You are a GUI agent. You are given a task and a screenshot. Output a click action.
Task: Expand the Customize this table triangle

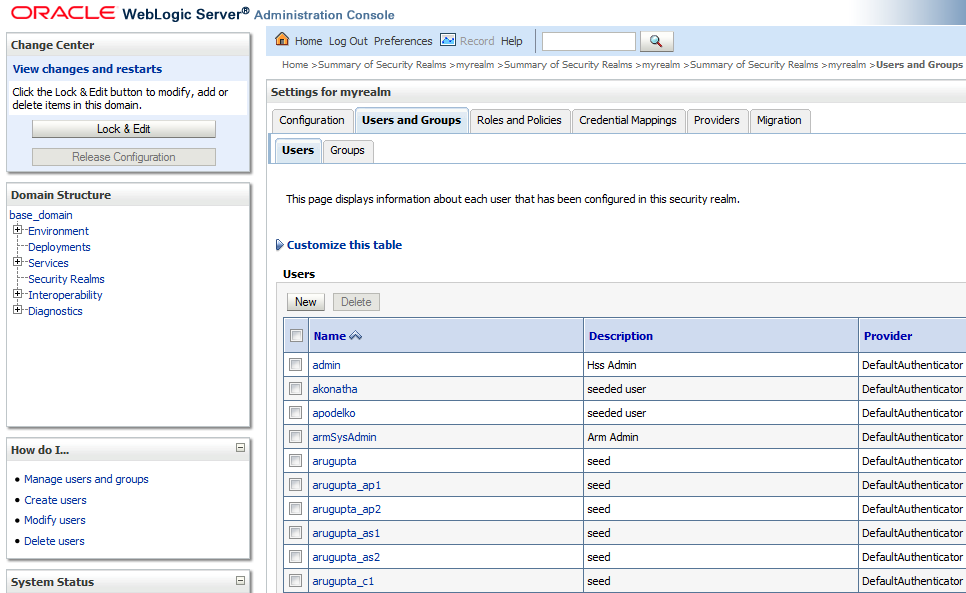(x=279, y=245)
